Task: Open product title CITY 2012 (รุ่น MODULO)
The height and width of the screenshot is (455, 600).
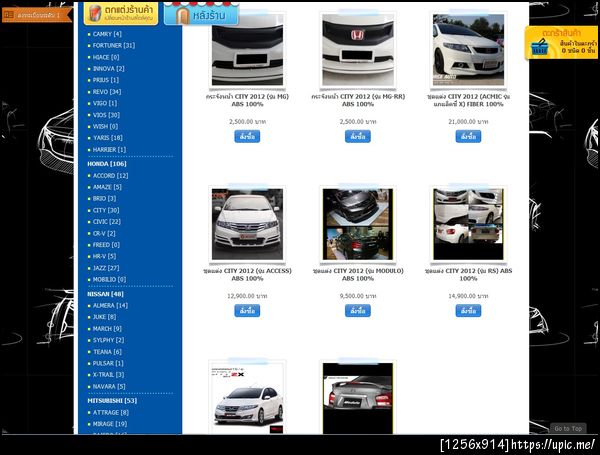Action: coord(358,275)
